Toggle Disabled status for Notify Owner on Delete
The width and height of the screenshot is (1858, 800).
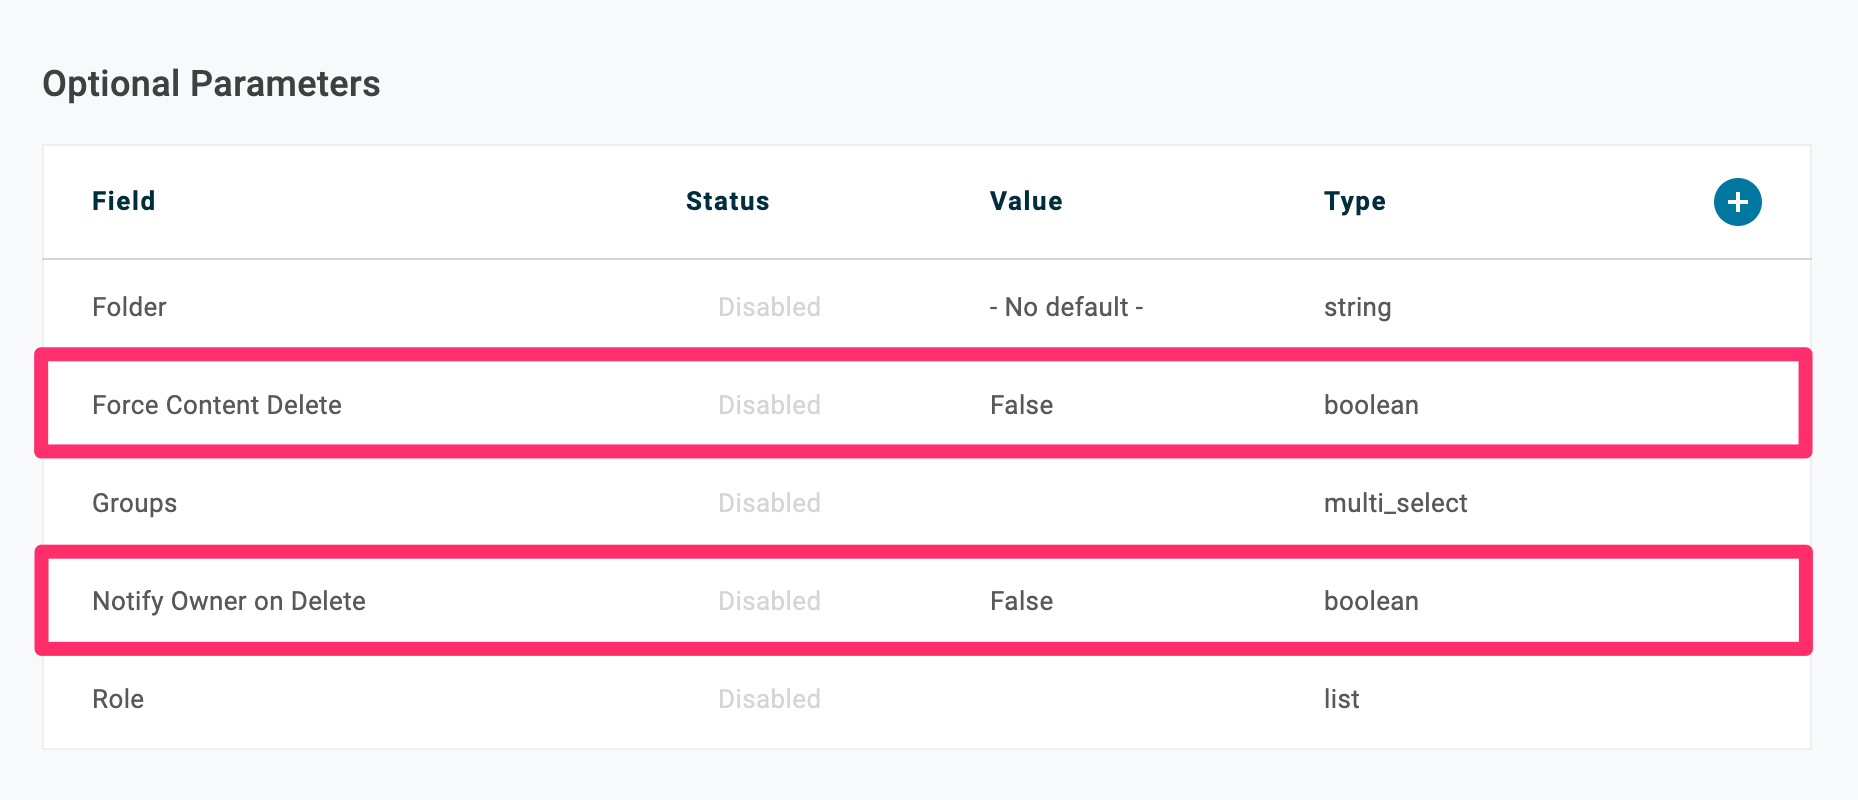[769, 601]
